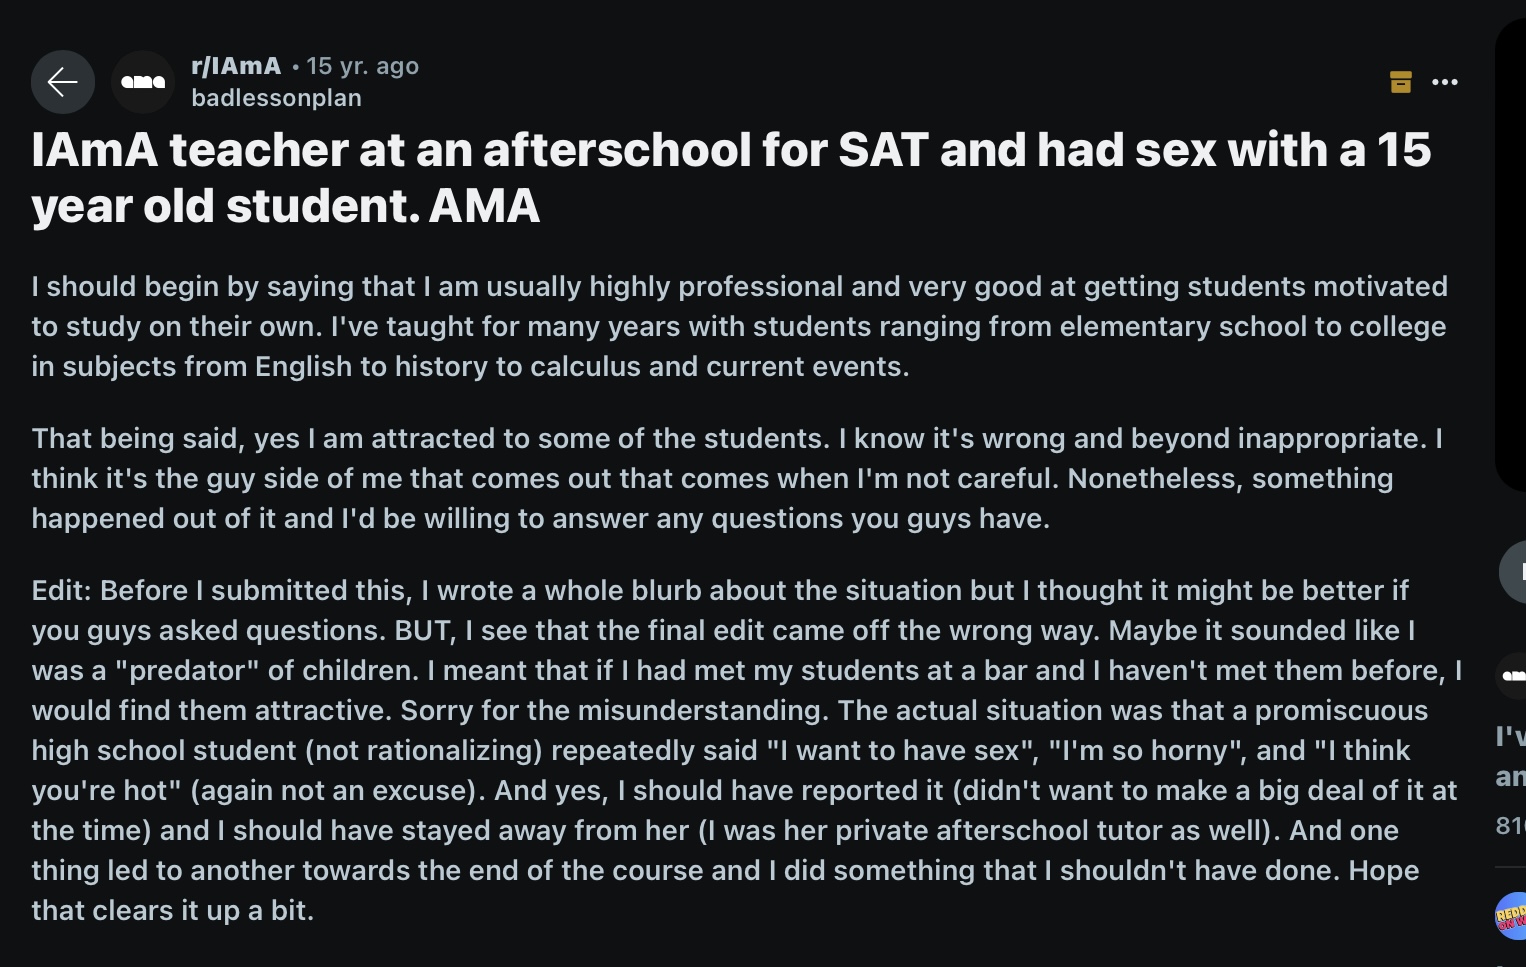Open the three-dot post options menu
Image resolution: width=1526 pixels, height=967 pixels.
[1445, 82]
